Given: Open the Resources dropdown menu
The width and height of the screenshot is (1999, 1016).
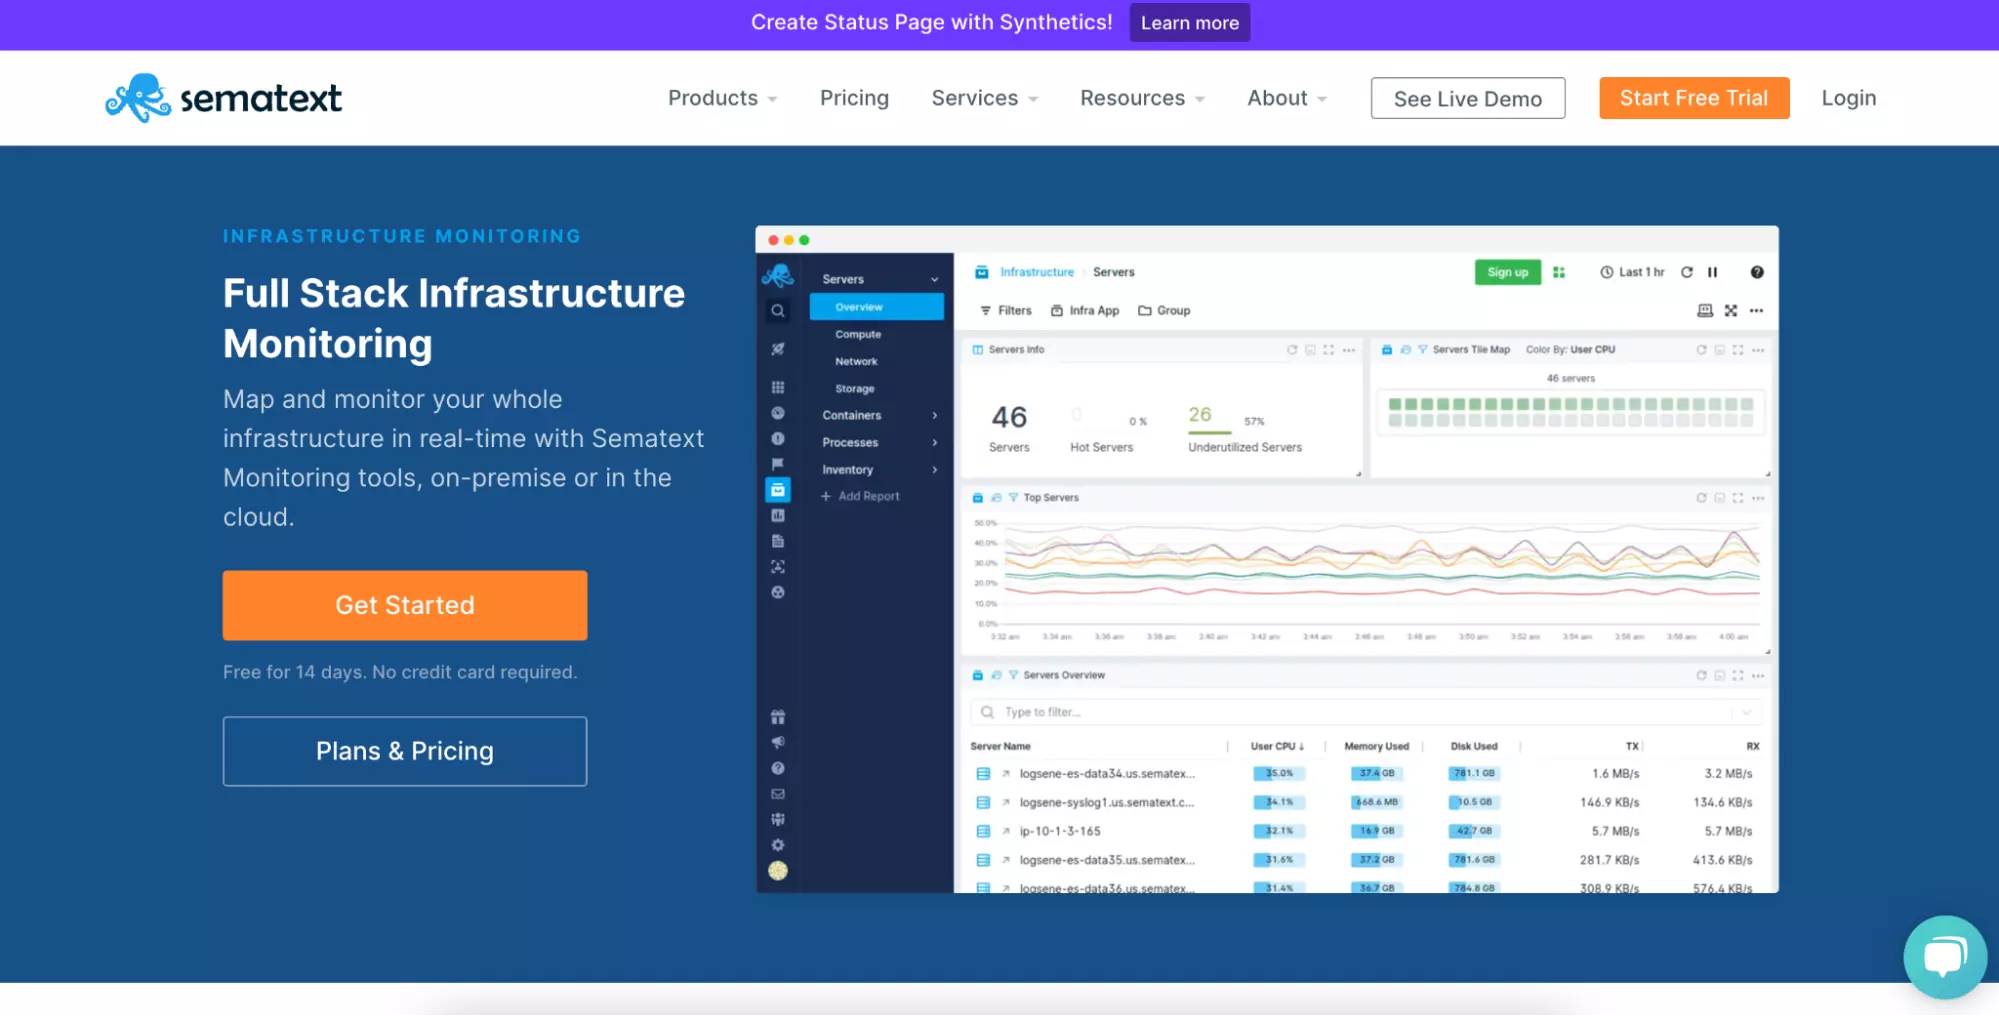Looking at the screenshot, I should click(x=1142, y=98).
